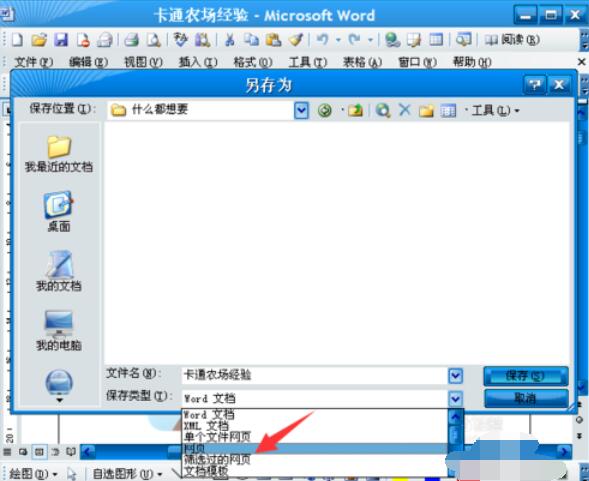Click the Delete X icon in the dialog toolbar
Screen dimensions: 589x481
[405, 110]
